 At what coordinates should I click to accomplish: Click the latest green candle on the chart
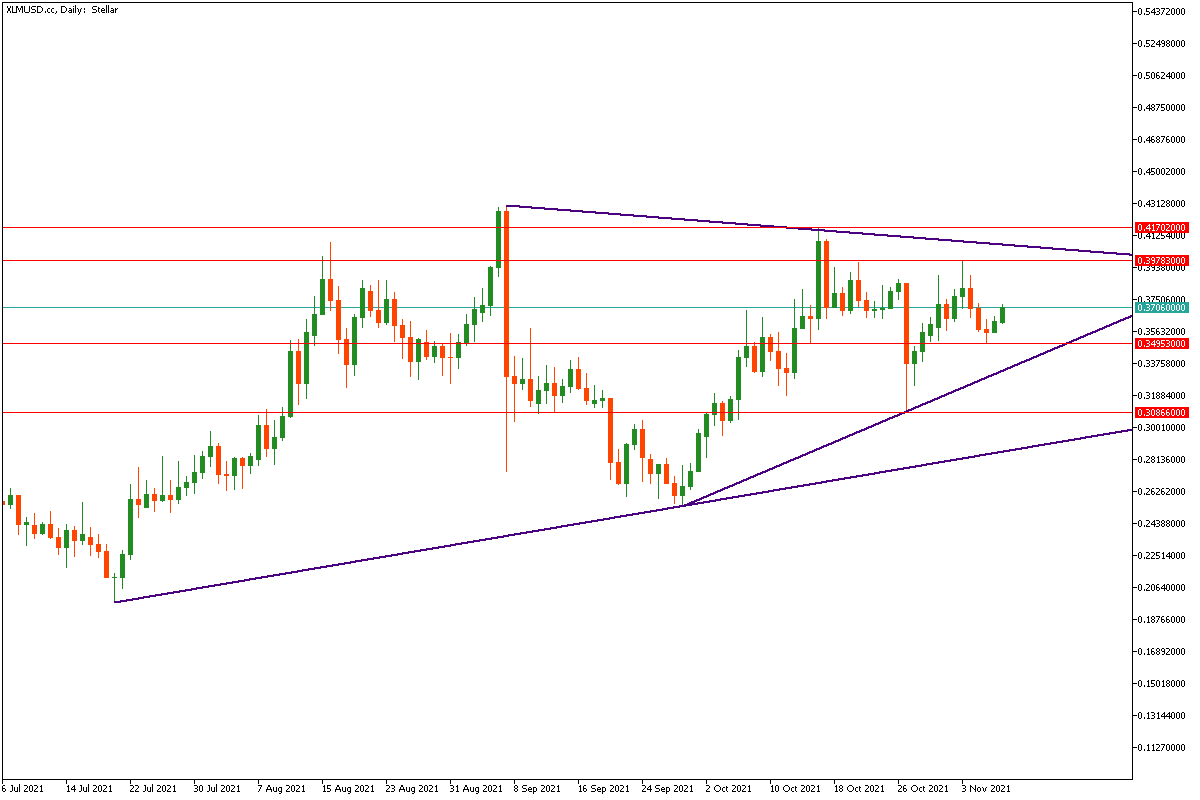[1002, 314]
